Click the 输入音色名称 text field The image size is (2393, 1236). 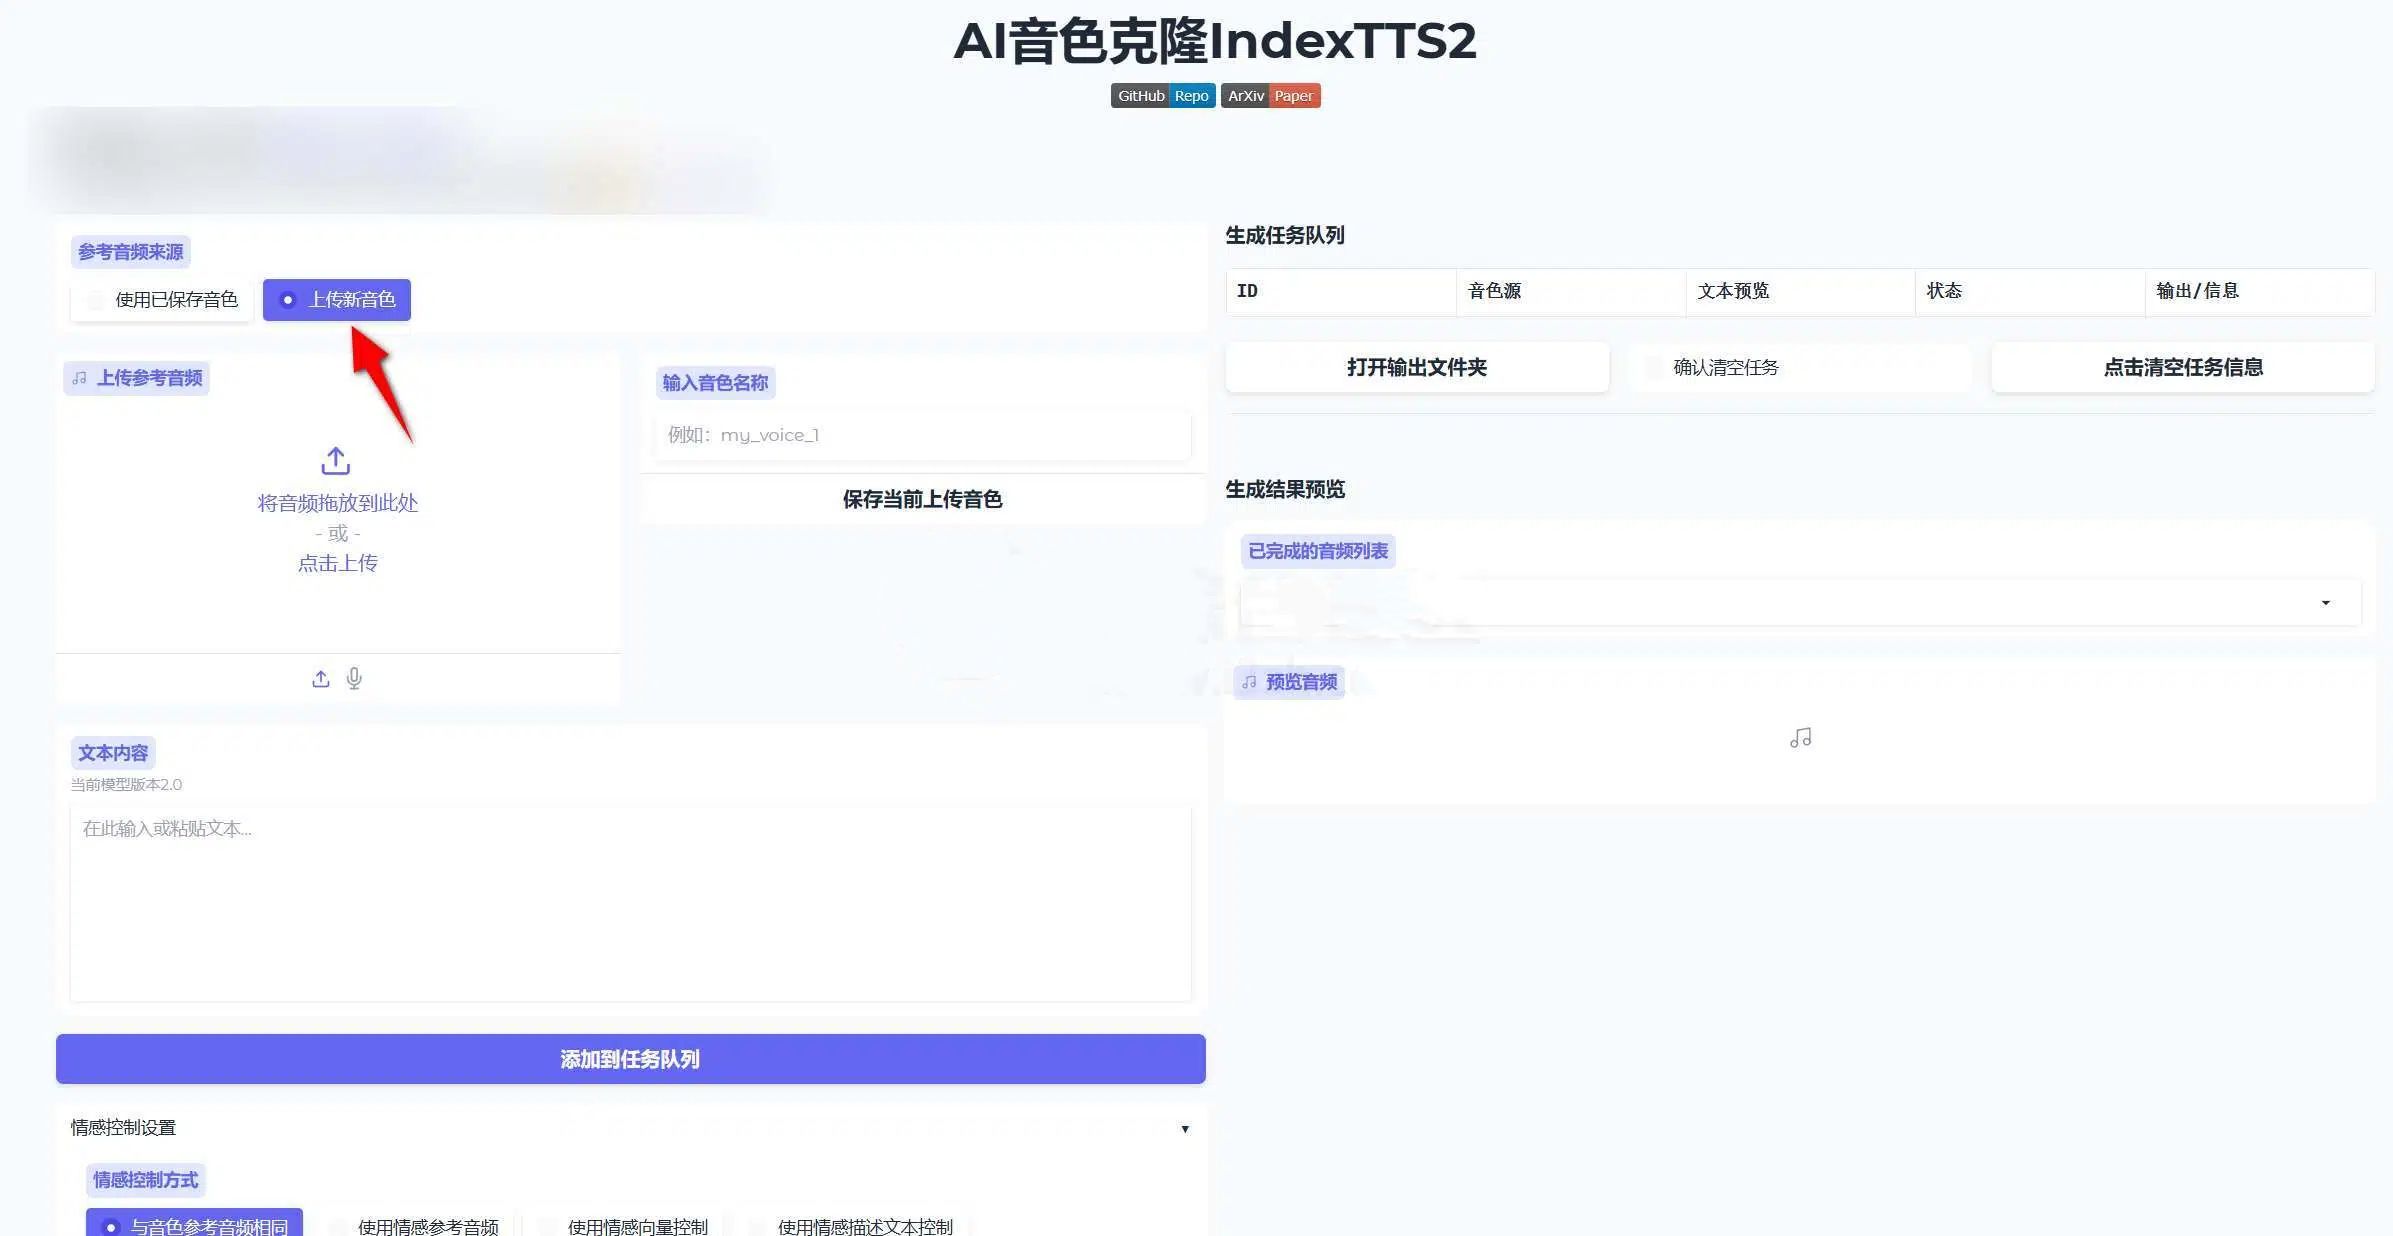point(922,435)
